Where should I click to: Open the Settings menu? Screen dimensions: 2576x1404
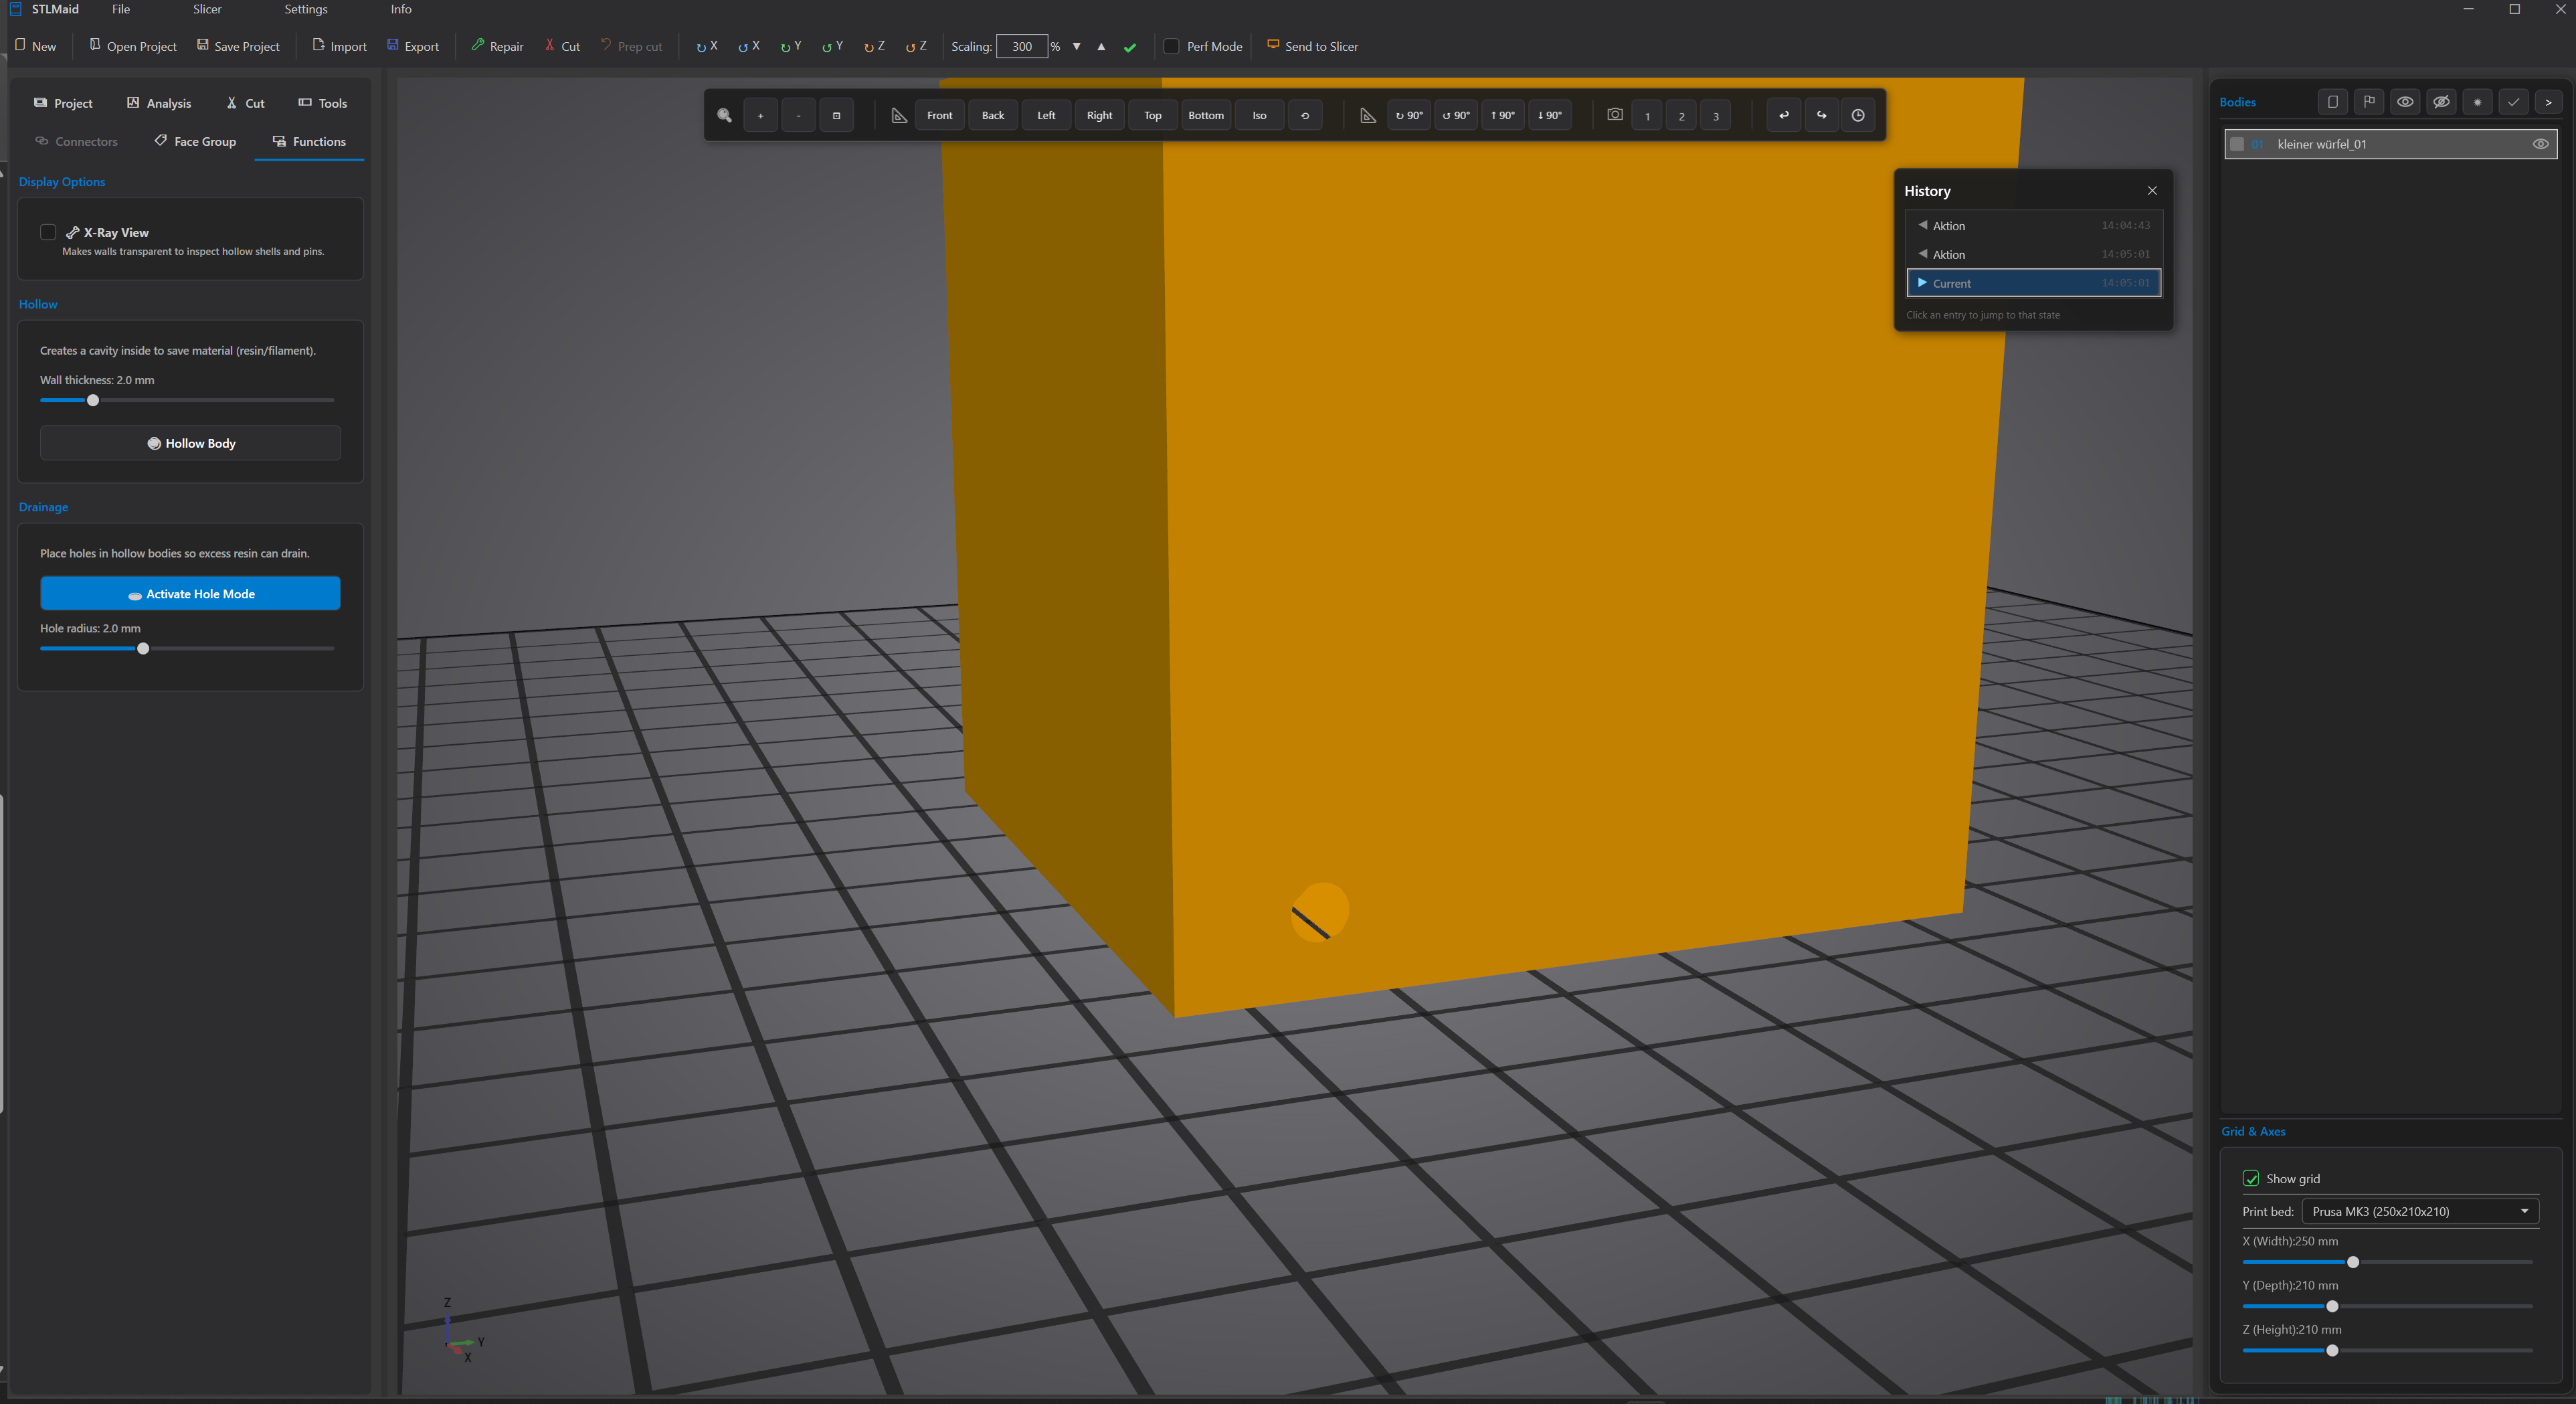306,9
